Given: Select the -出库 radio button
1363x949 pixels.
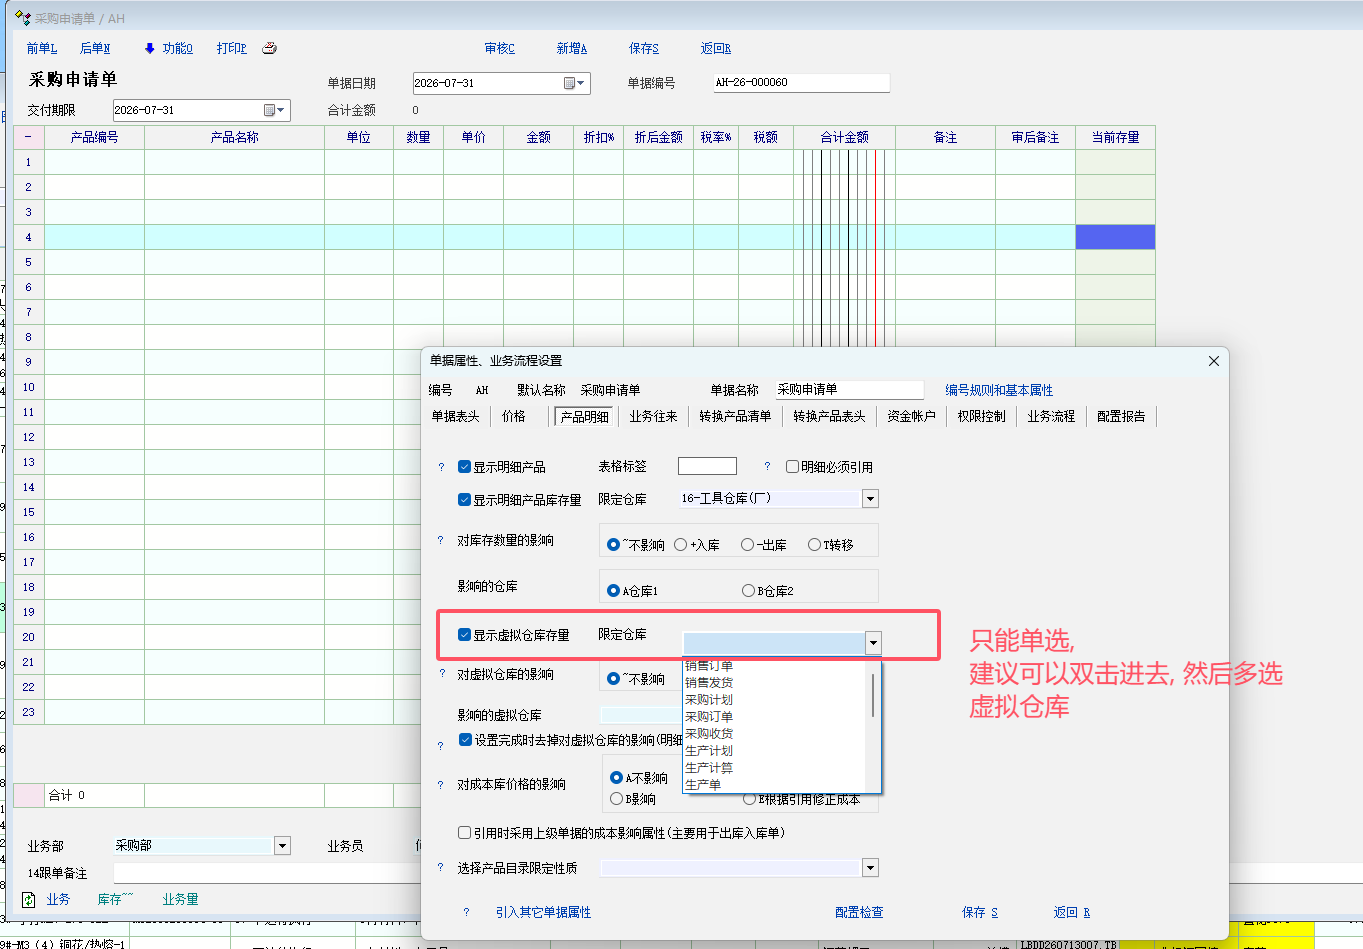Looking at the screenshot, I should (747, 545).
